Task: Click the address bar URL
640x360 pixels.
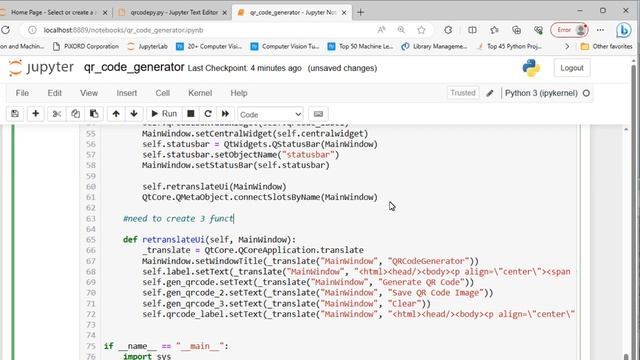Action: coord(123,30)
